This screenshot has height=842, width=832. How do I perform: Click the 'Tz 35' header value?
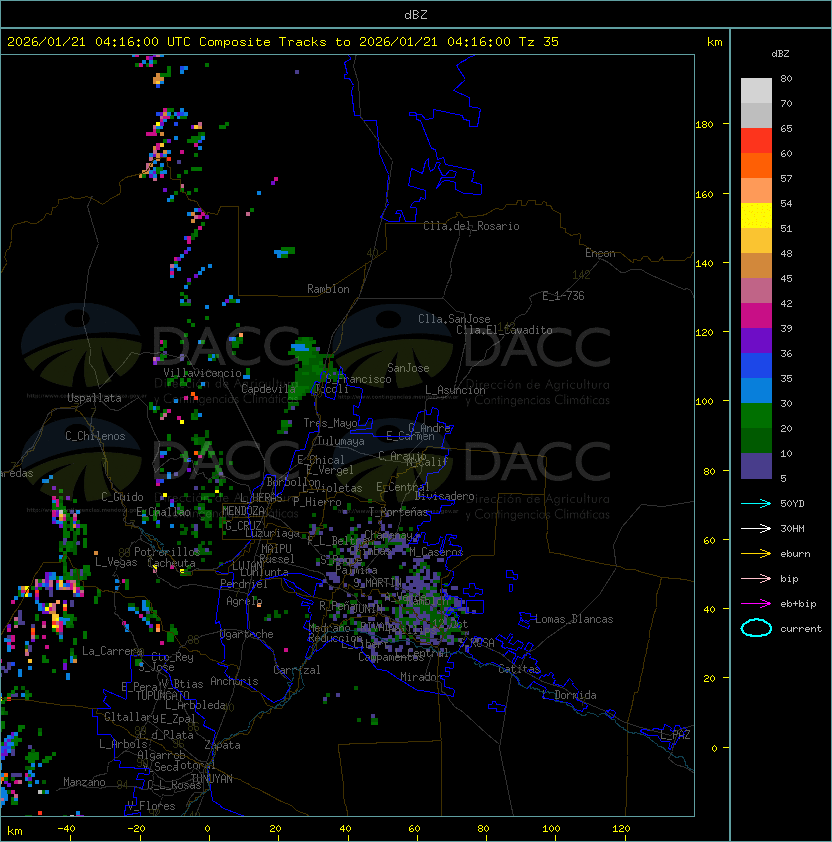[539, 42]
